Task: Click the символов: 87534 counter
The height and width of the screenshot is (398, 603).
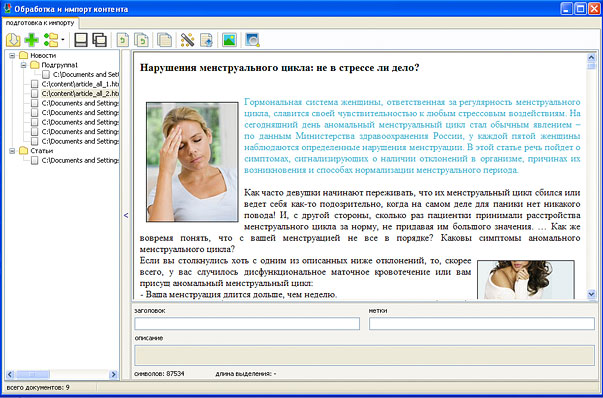Action: [159, 373]
